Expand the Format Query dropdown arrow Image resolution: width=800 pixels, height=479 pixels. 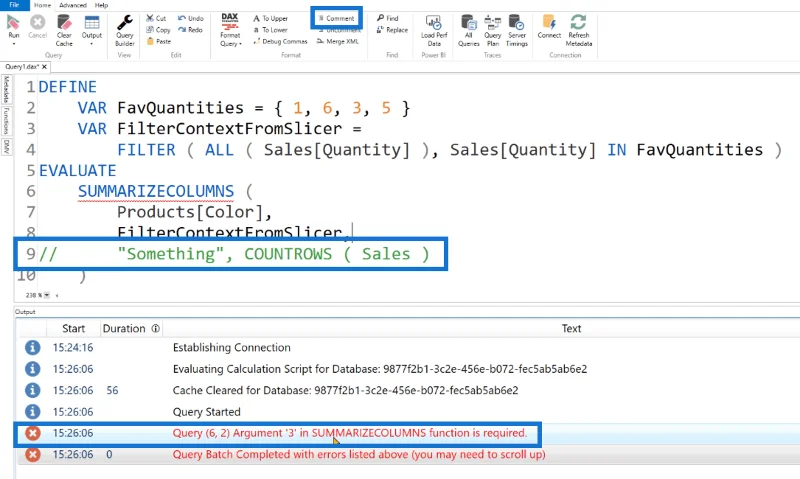240,44
